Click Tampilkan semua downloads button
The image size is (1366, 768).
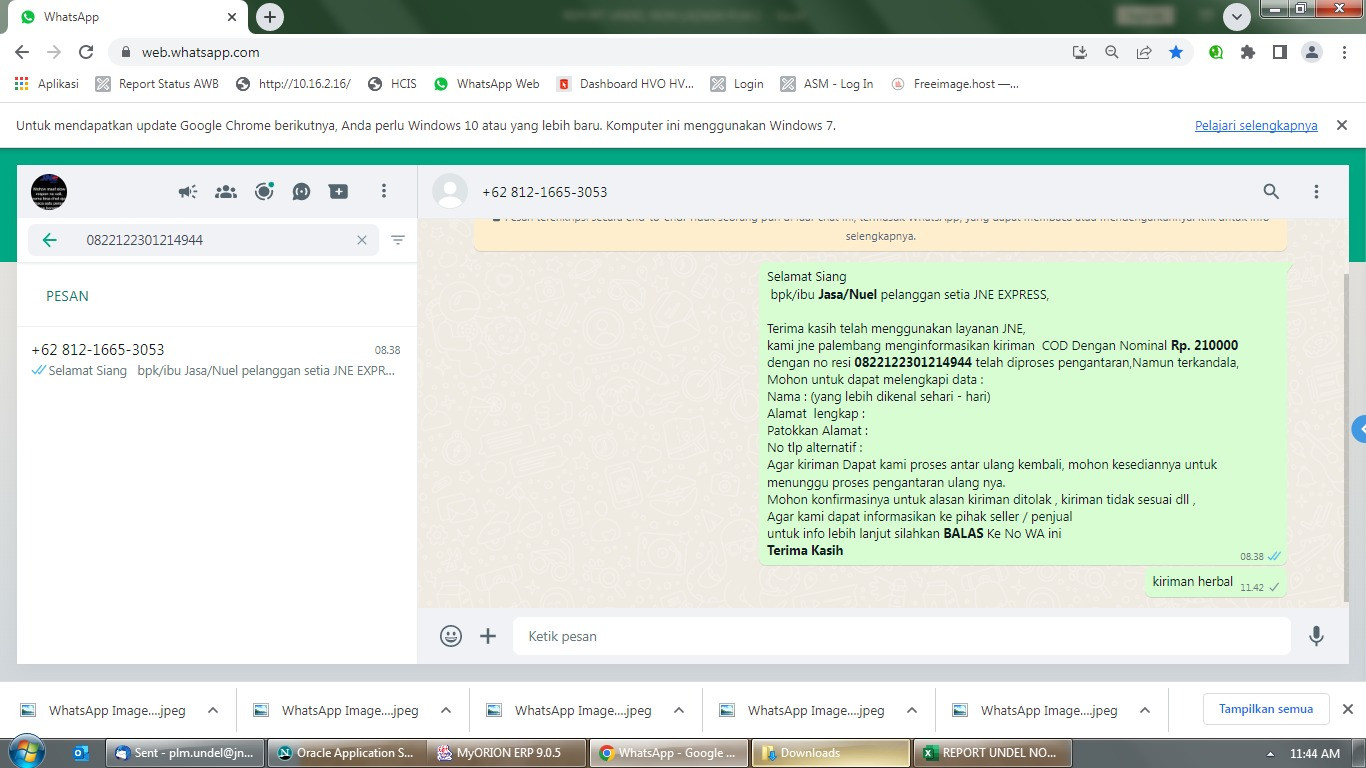click(x=1266, y=709)
